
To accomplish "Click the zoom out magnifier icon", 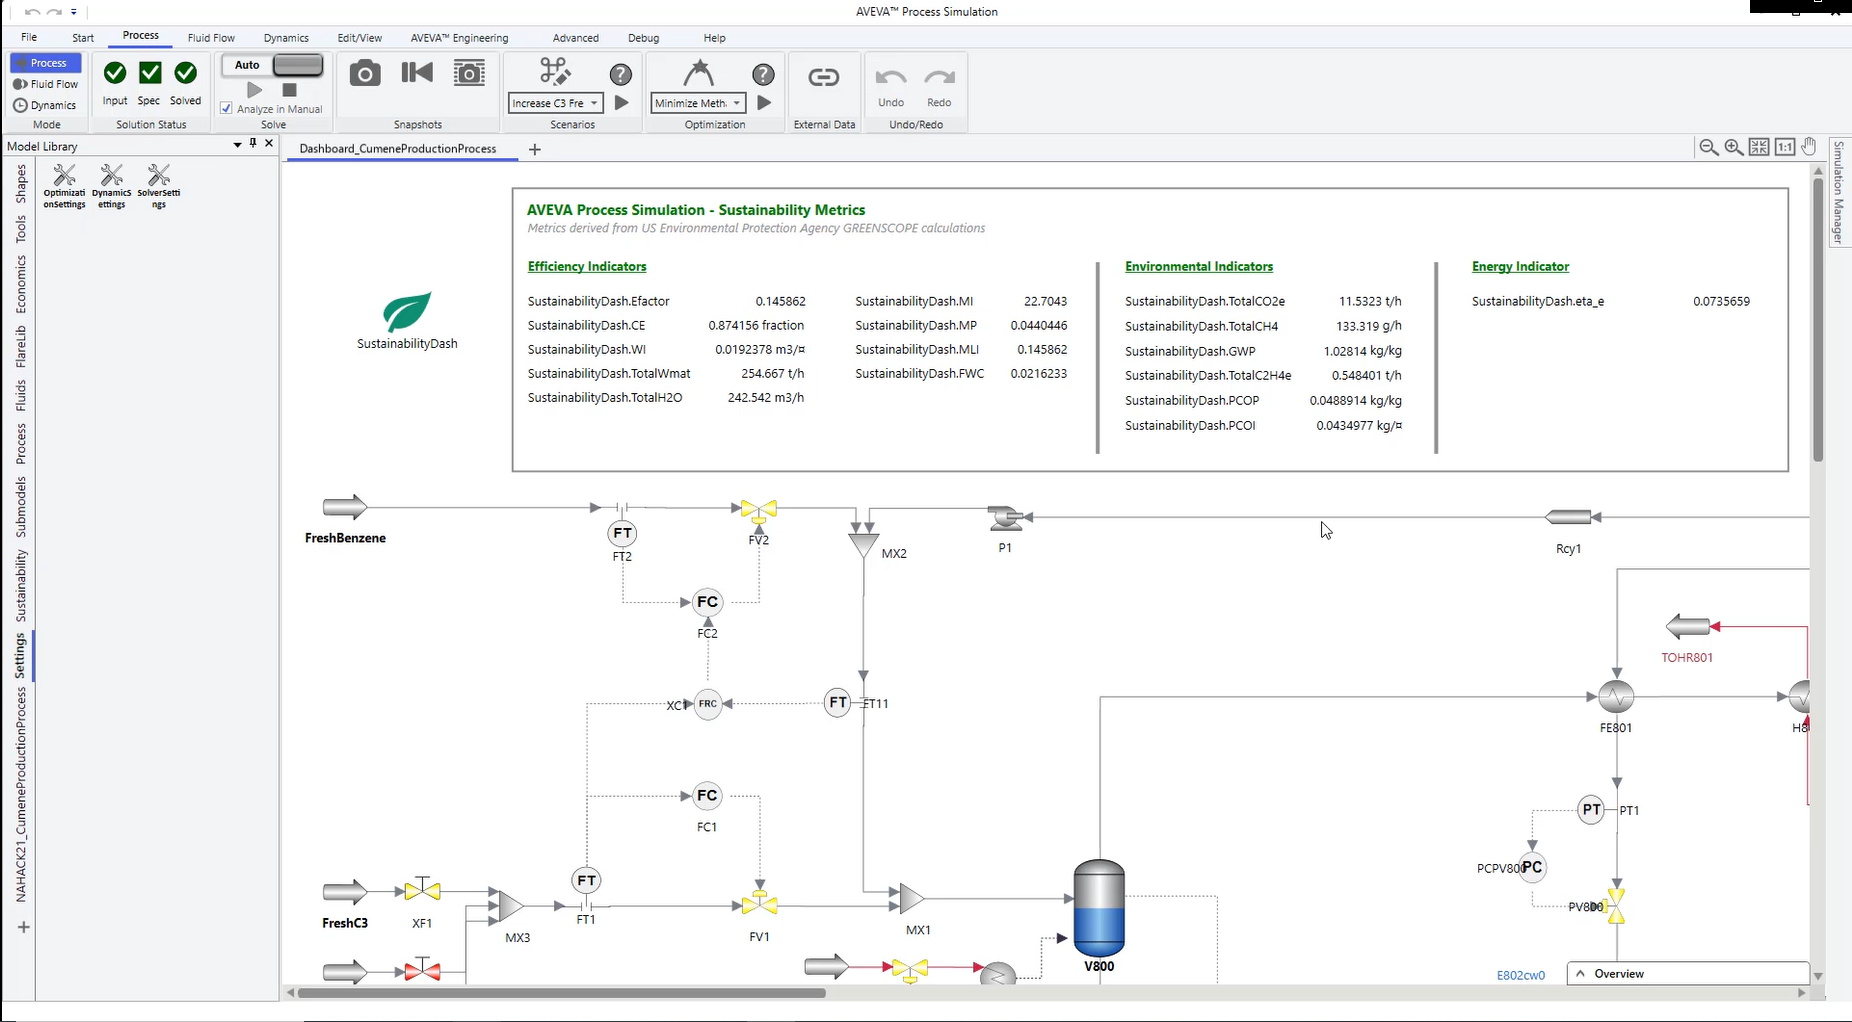I will 1708,148.
